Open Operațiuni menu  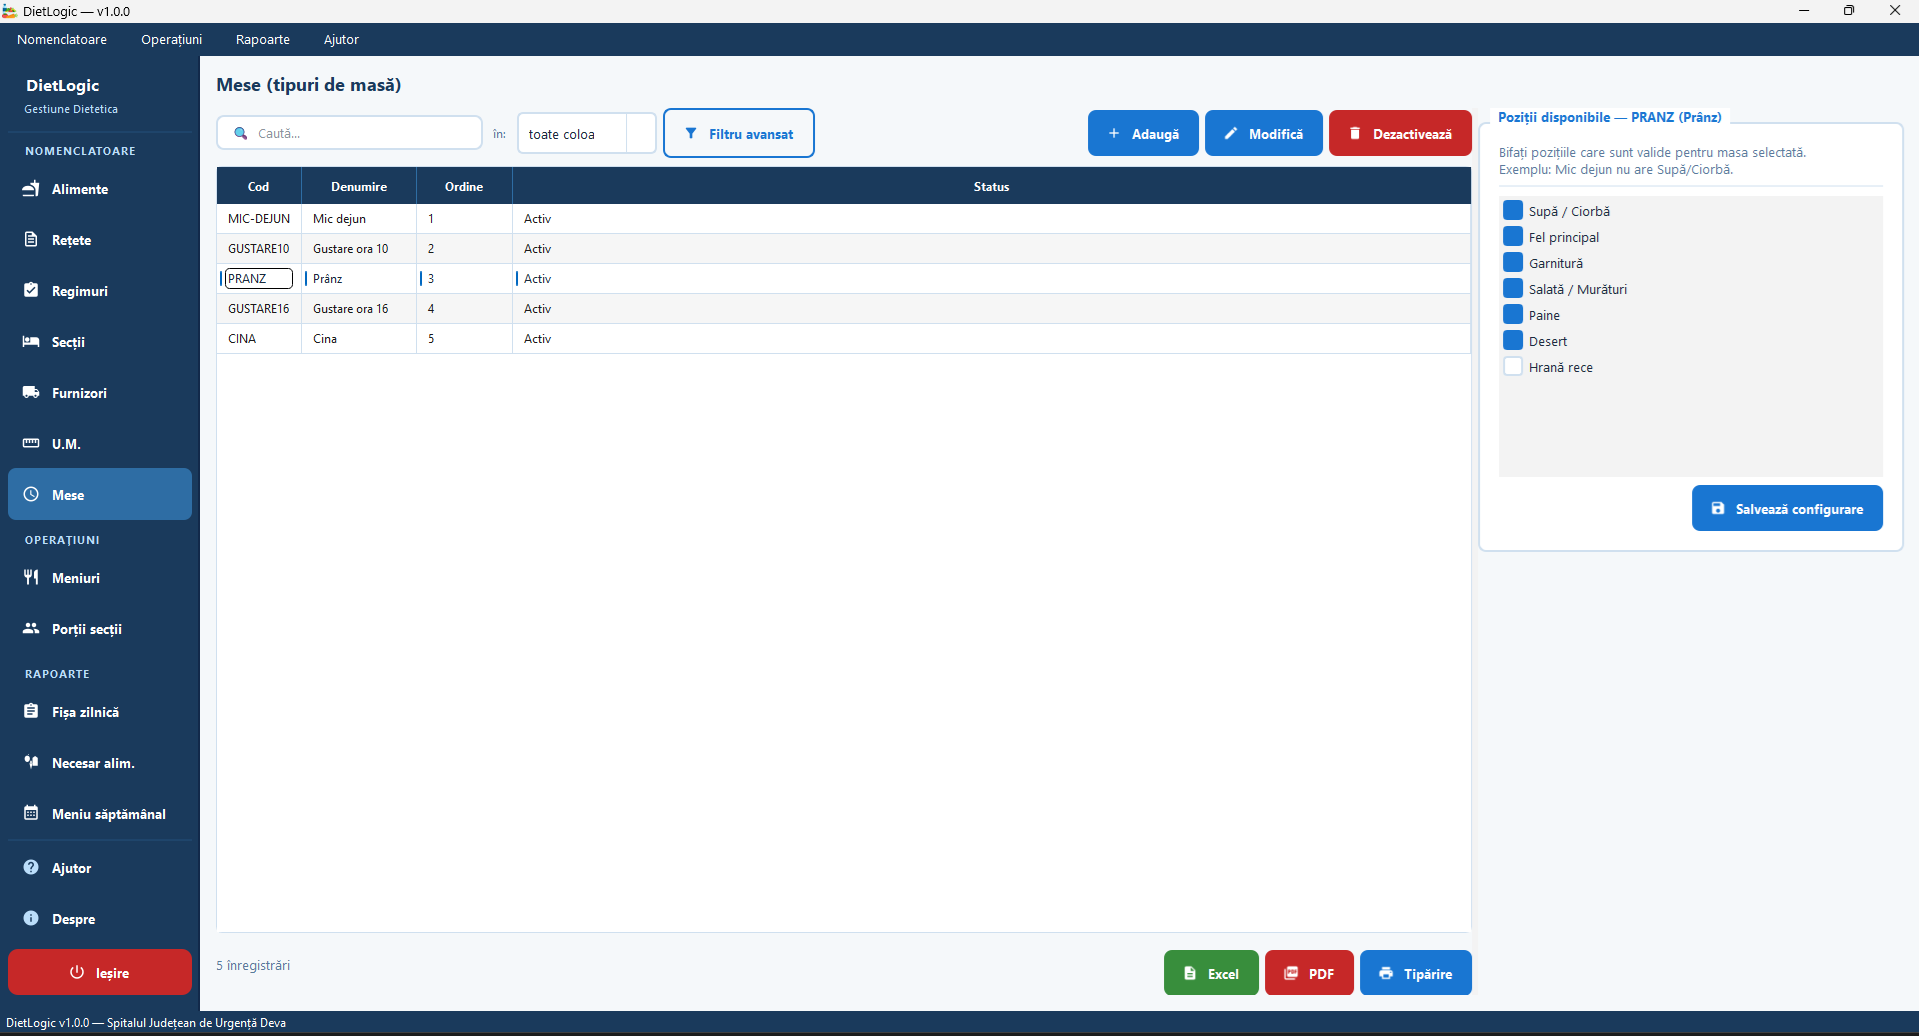pos(171,40)
